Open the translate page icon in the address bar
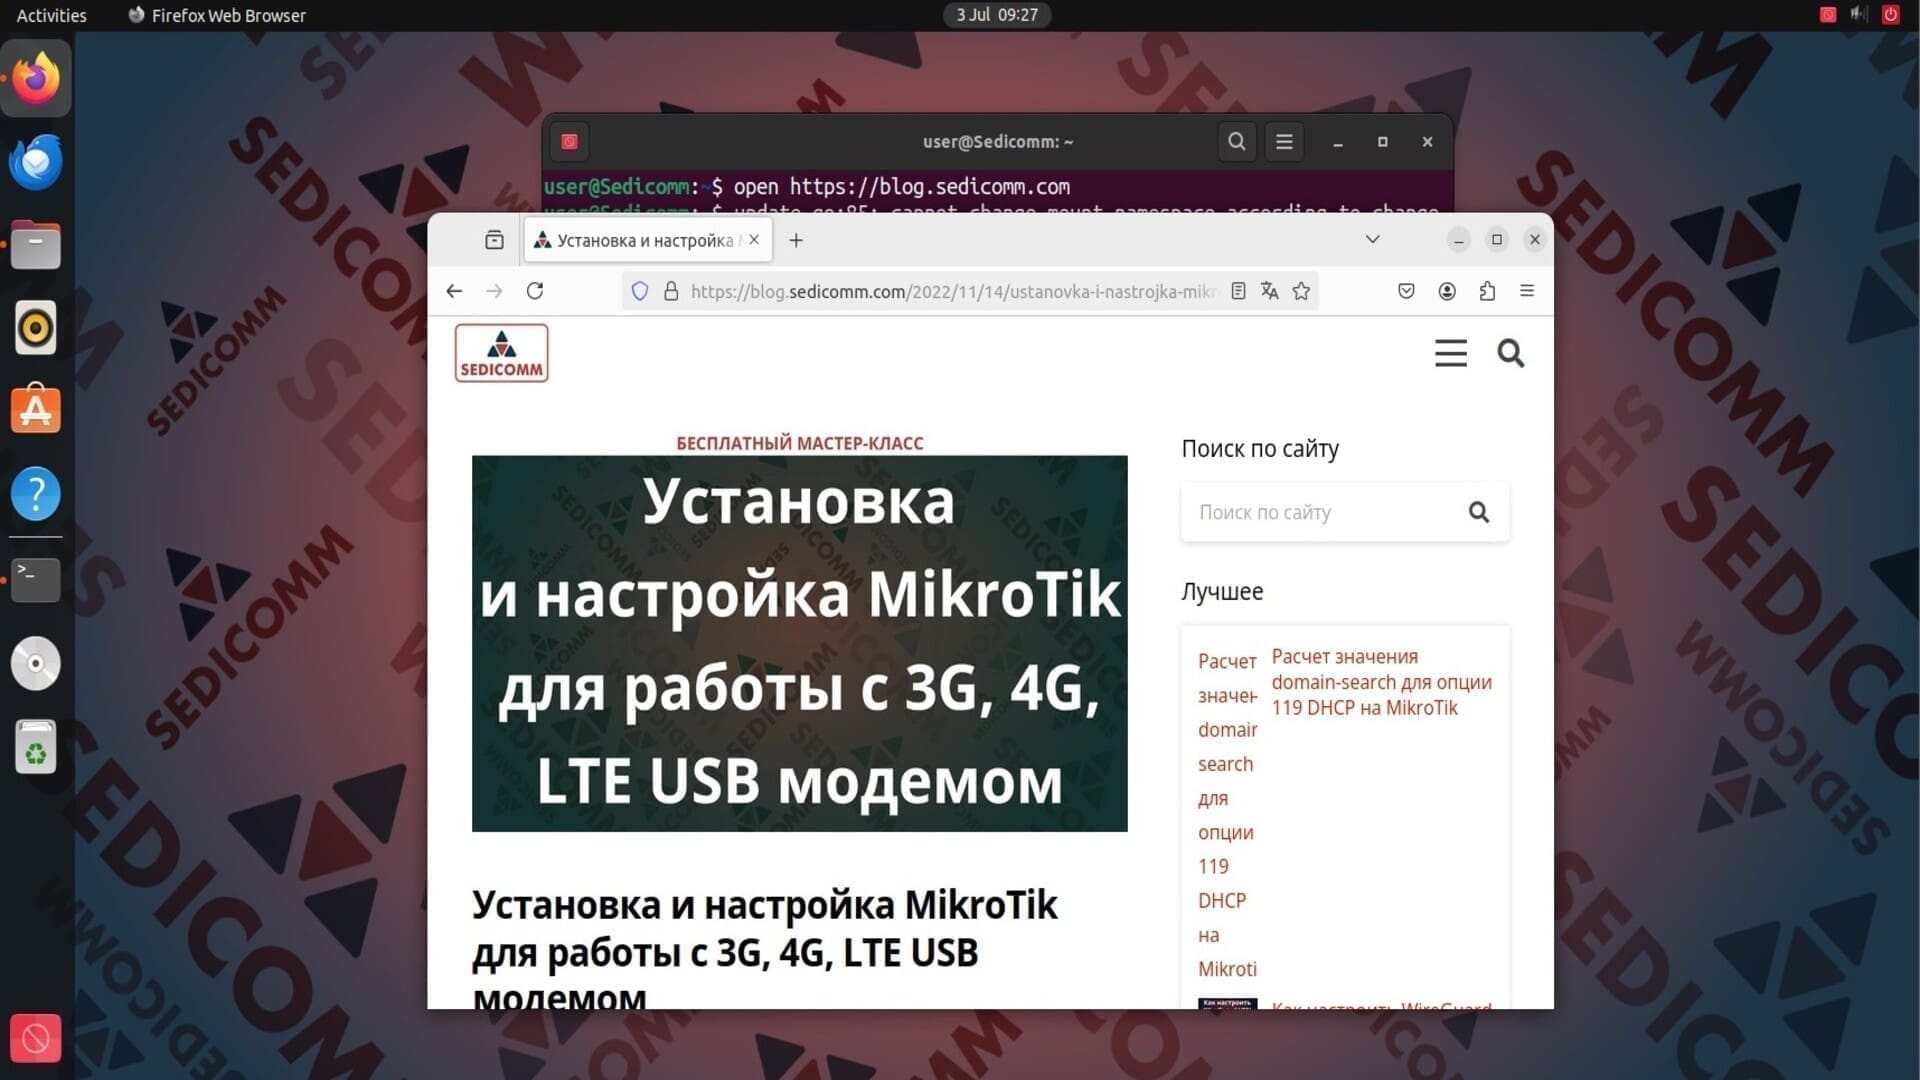 [x=1269, y=291]
